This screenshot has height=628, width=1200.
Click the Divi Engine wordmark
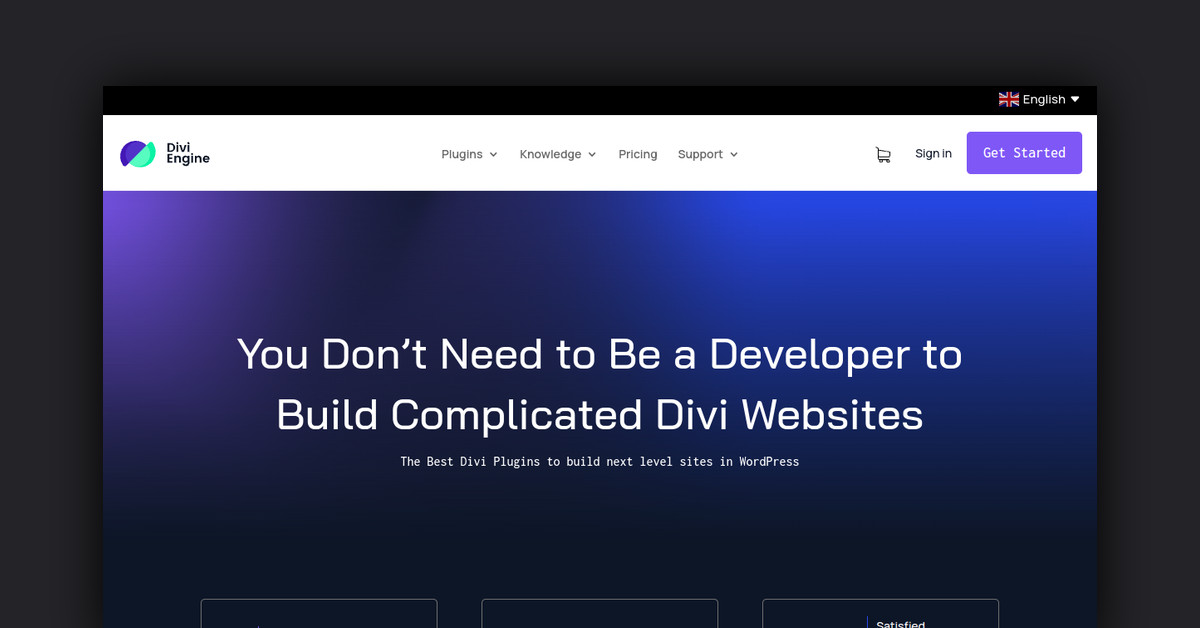pyautogui.click(x=186, y=154)
